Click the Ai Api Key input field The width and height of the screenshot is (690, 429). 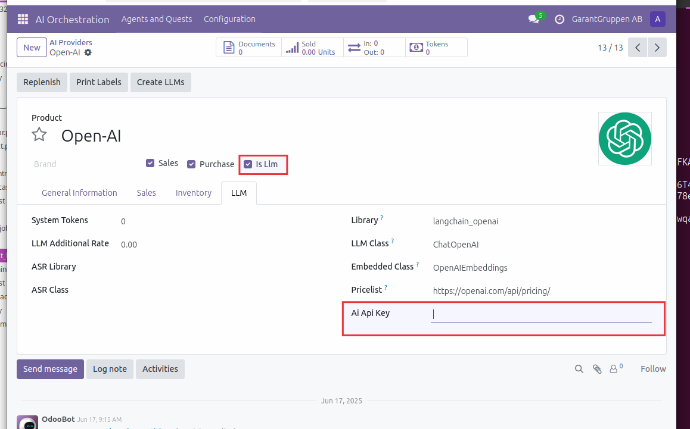pos(541,314)
